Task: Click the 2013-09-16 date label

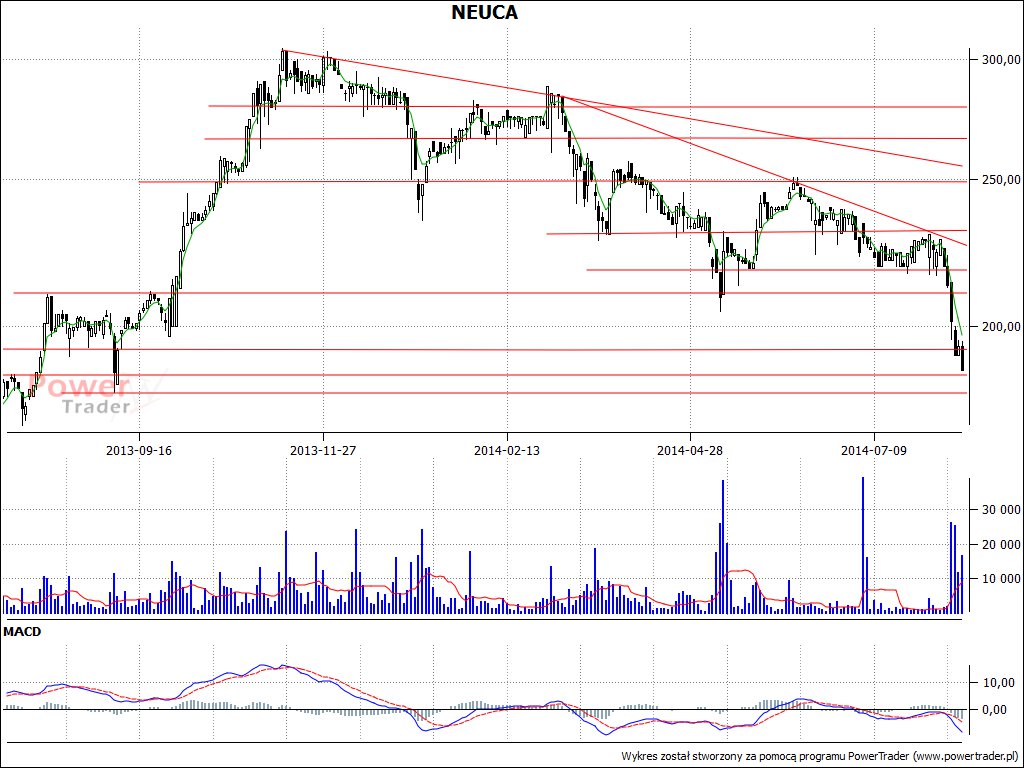Action: coord(139,450)
